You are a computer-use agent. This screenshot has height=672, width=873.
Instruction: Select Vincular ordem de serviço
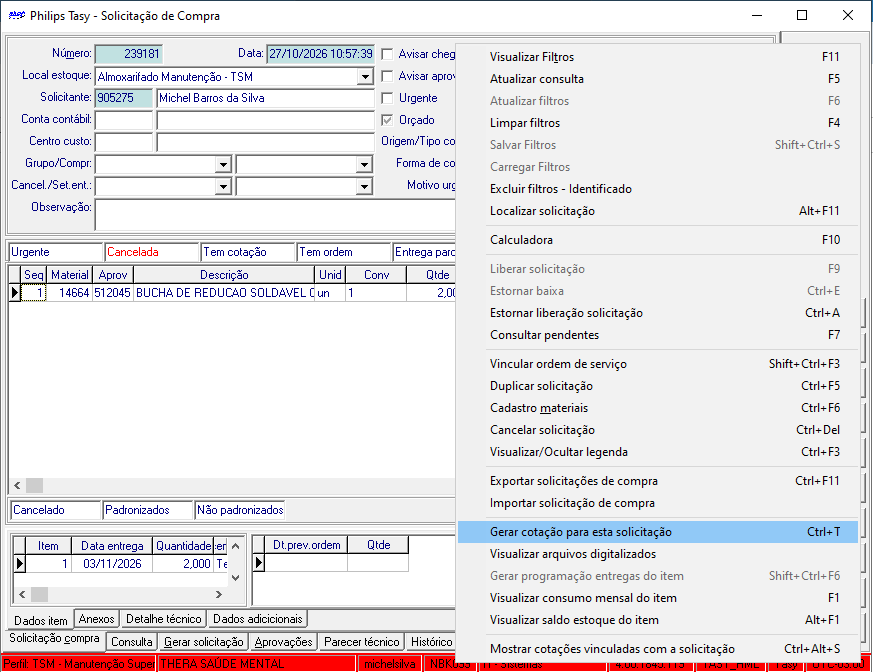658,364
